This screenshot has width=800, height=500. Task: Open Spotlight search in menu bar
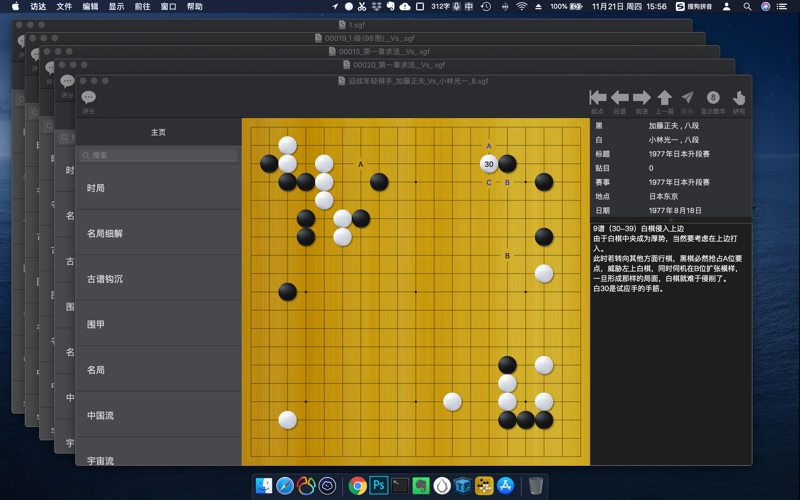tap(747, 6)
